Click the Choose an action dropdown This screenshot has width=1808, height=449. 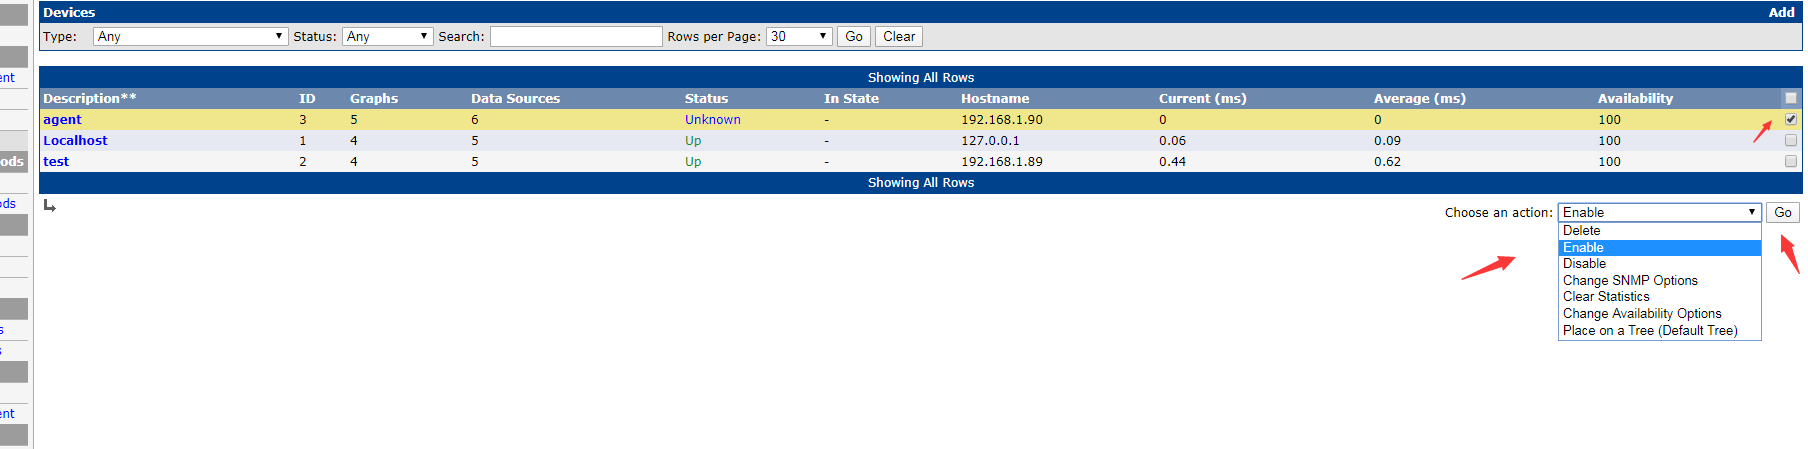(x=1659, y=212)
